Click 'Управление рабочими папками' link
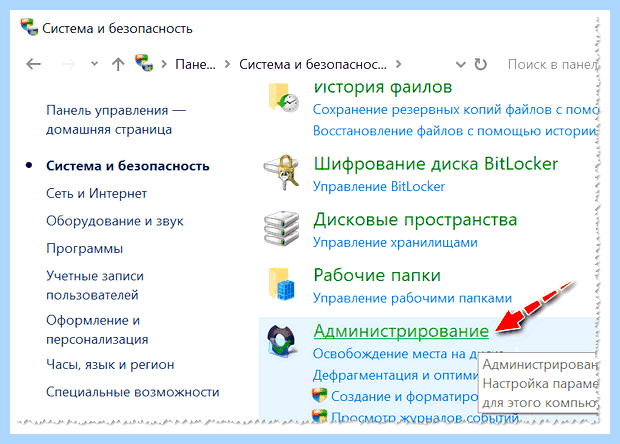This screenshot has width=620, height=444. click(412, 298)
